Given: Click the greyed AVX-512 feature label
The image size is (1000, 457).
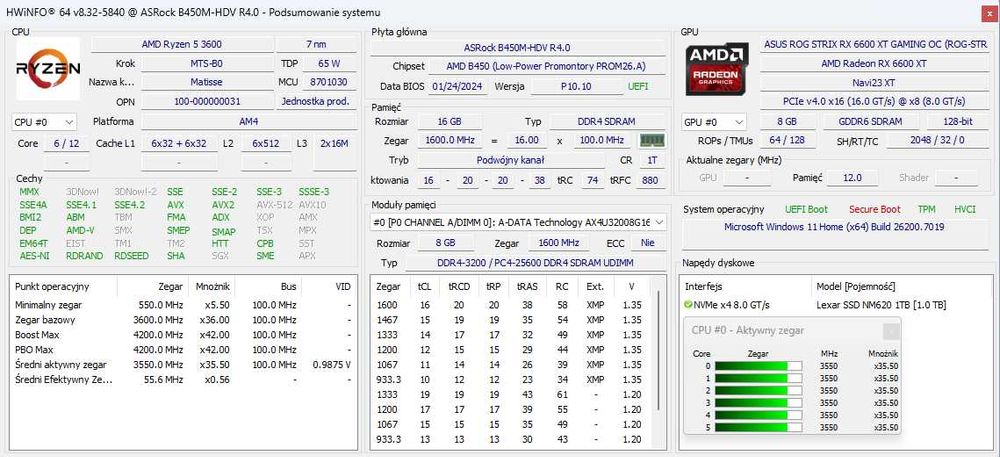Looking at the screenshot, I should pos(274,205).
